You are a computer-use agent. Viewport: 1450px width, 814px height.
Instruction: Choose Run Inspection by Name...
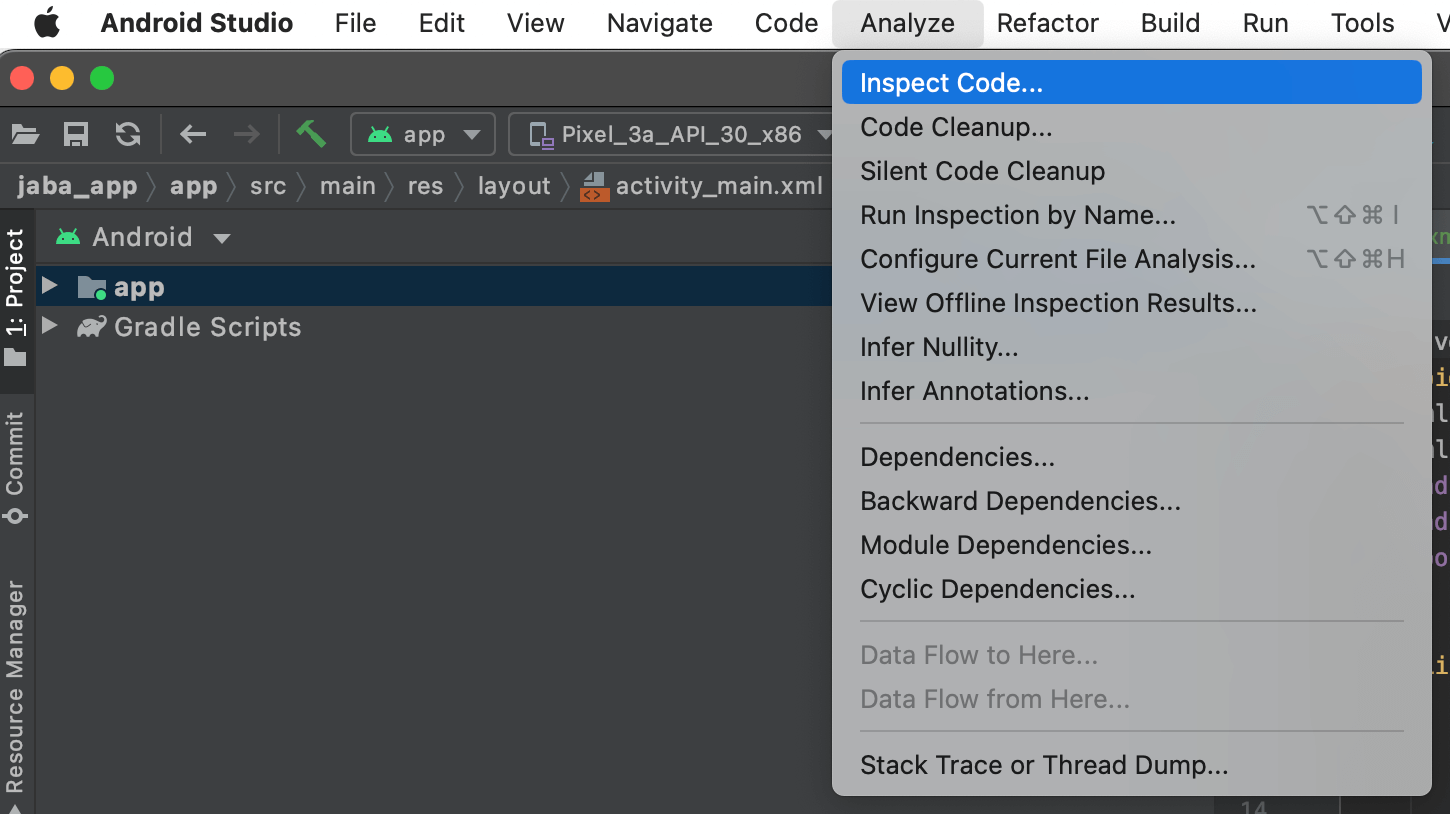click(1132, 215)
